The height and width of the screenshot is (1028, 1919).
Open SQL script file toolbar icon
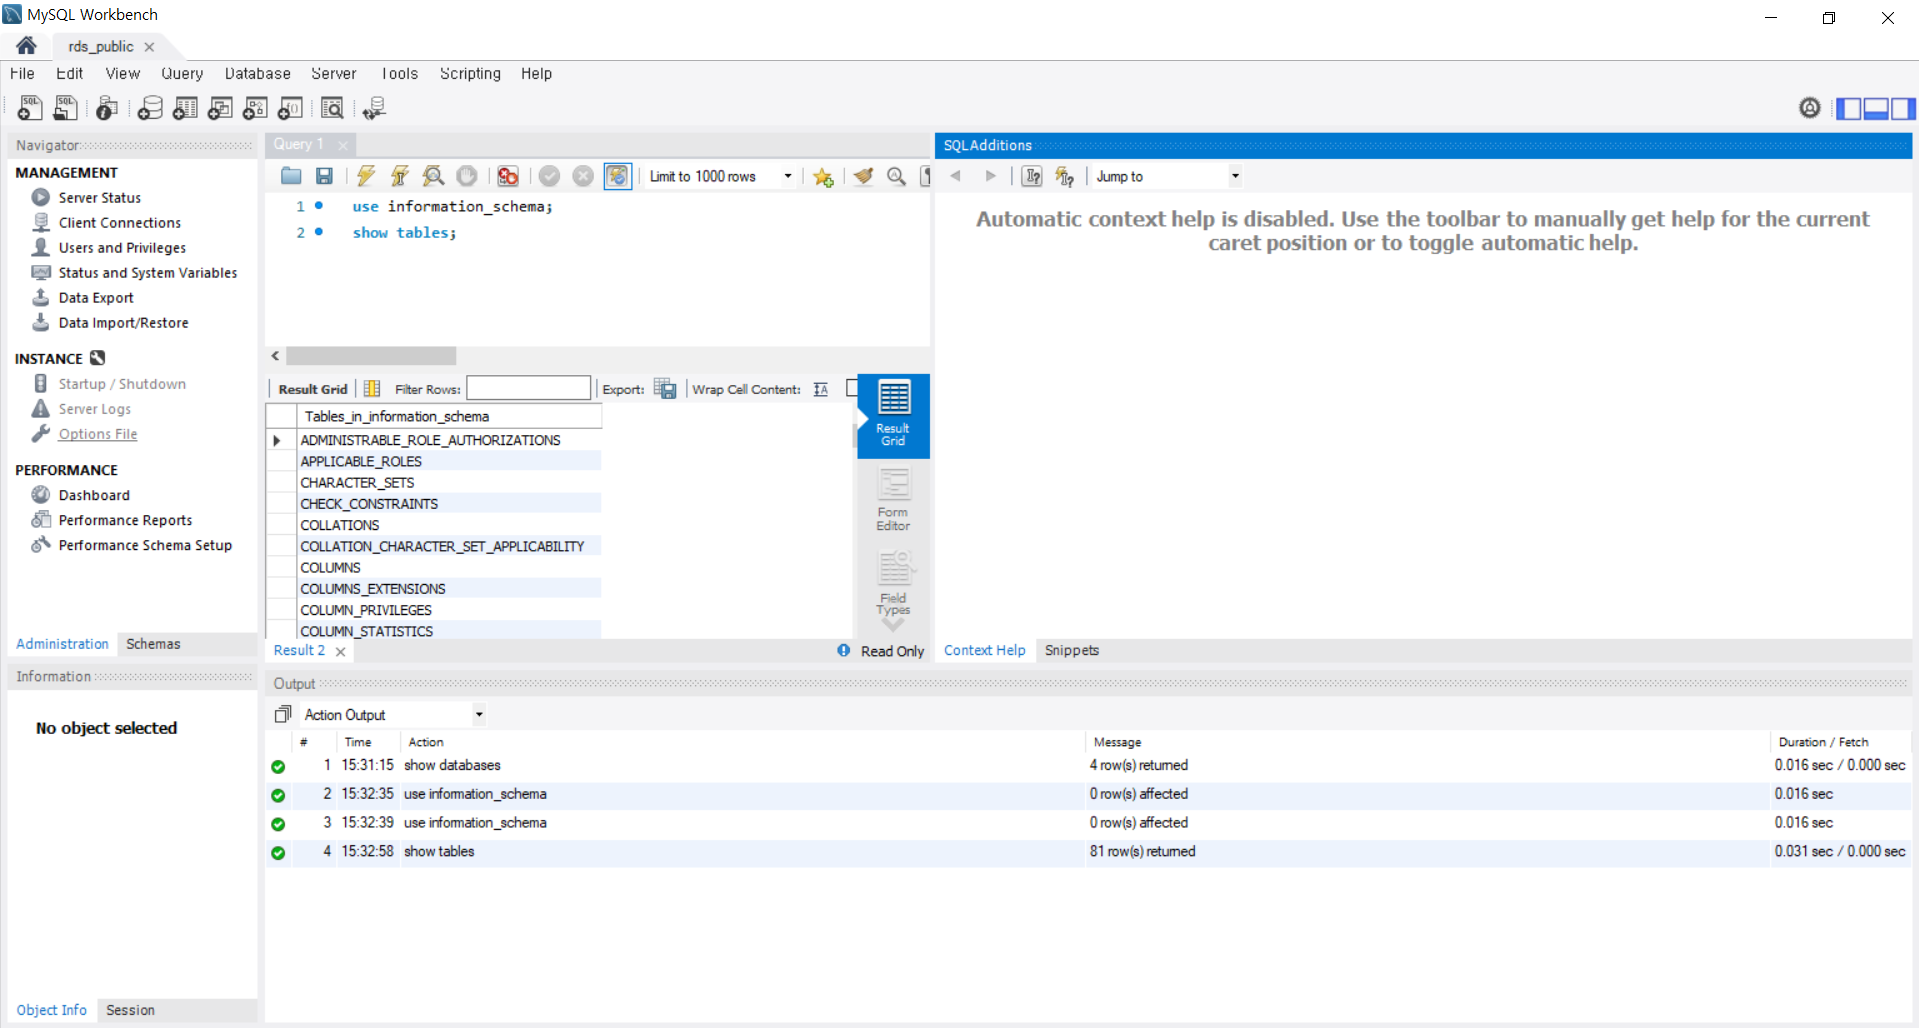click(65, 108)
